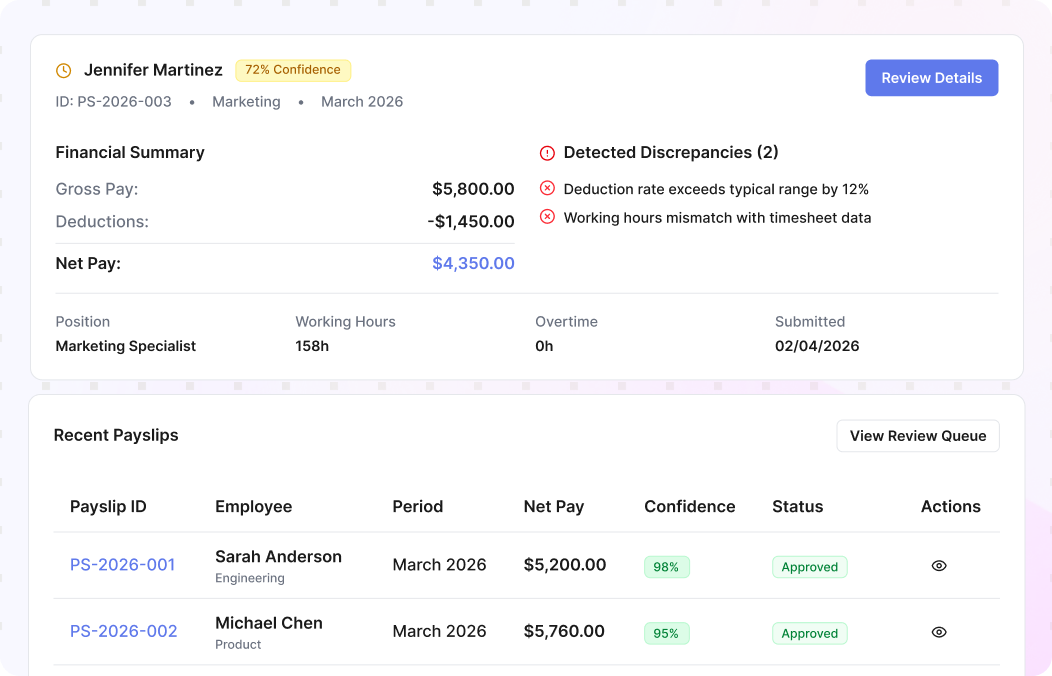Click the 72% Confidence badge
Viewport: 1052px width, 676px height.
click(293, 70)
